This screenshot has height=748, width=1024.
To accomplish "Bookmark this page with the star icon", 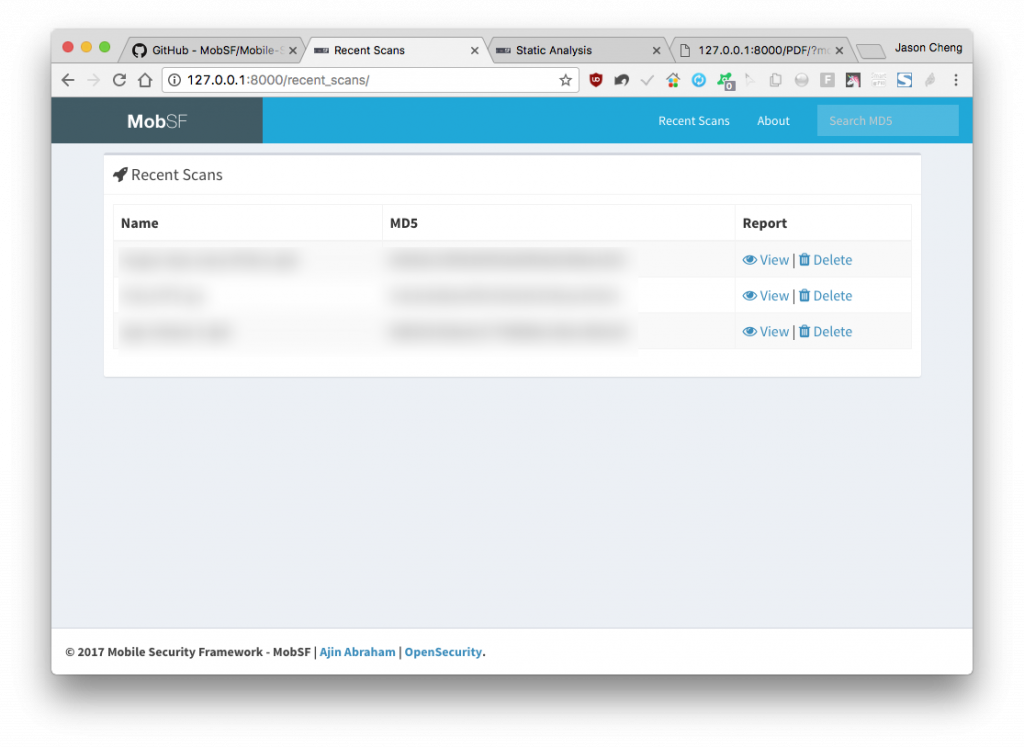I will (x=566, y=80).
